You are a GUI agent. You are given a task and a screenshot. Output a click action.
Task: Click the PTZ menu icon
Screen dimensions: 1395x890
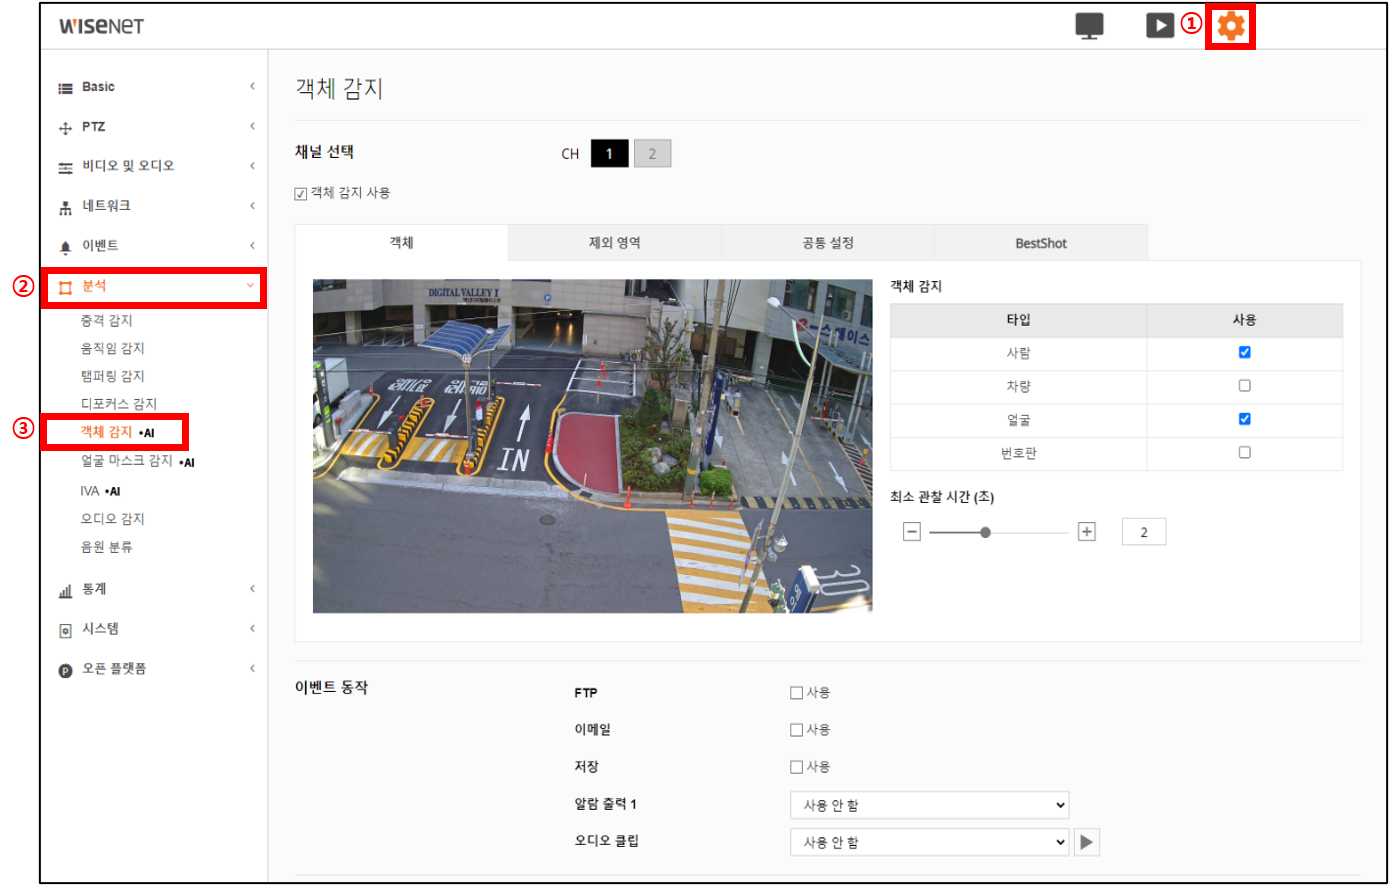66,128
